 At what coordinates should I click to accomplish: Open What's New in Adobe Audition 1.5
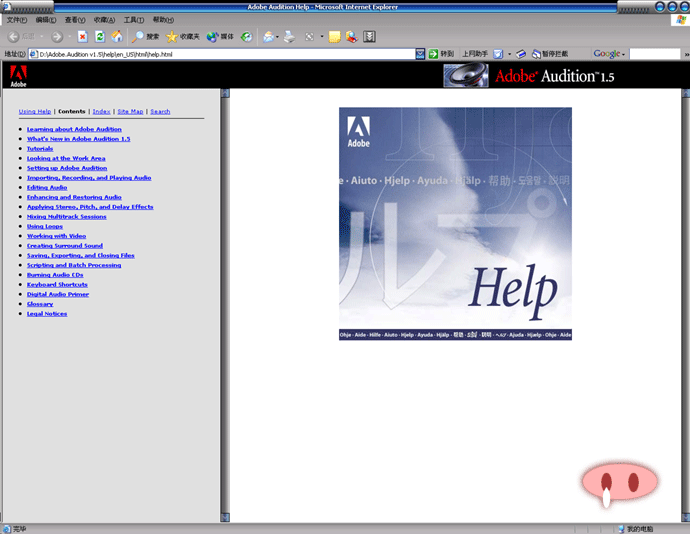point(78,139)
